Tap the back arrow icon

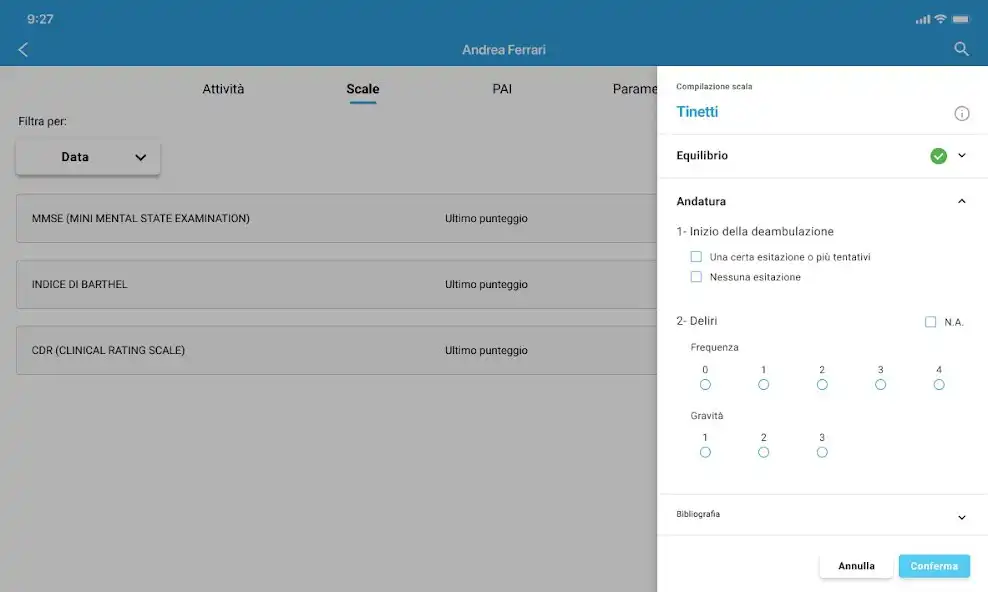(x=23, y=49)
